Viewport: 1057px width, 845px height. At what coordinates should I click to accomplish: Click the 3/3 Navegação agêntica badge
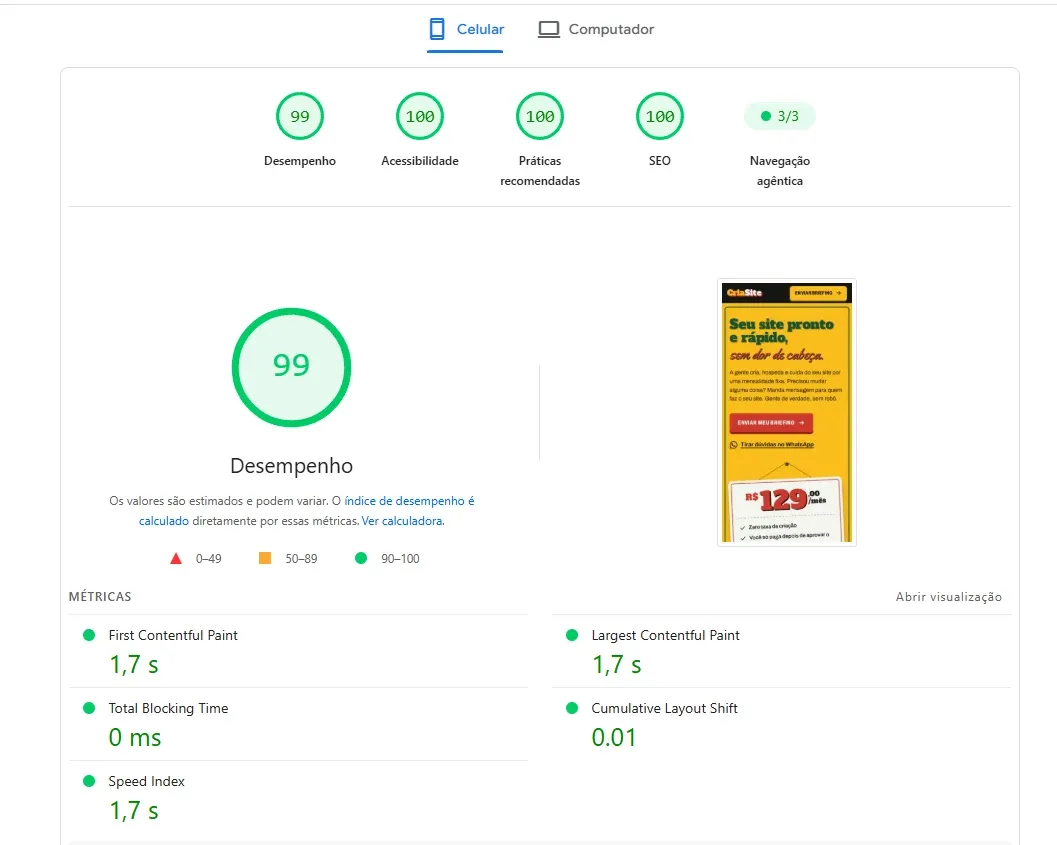(x=780, y=116)
